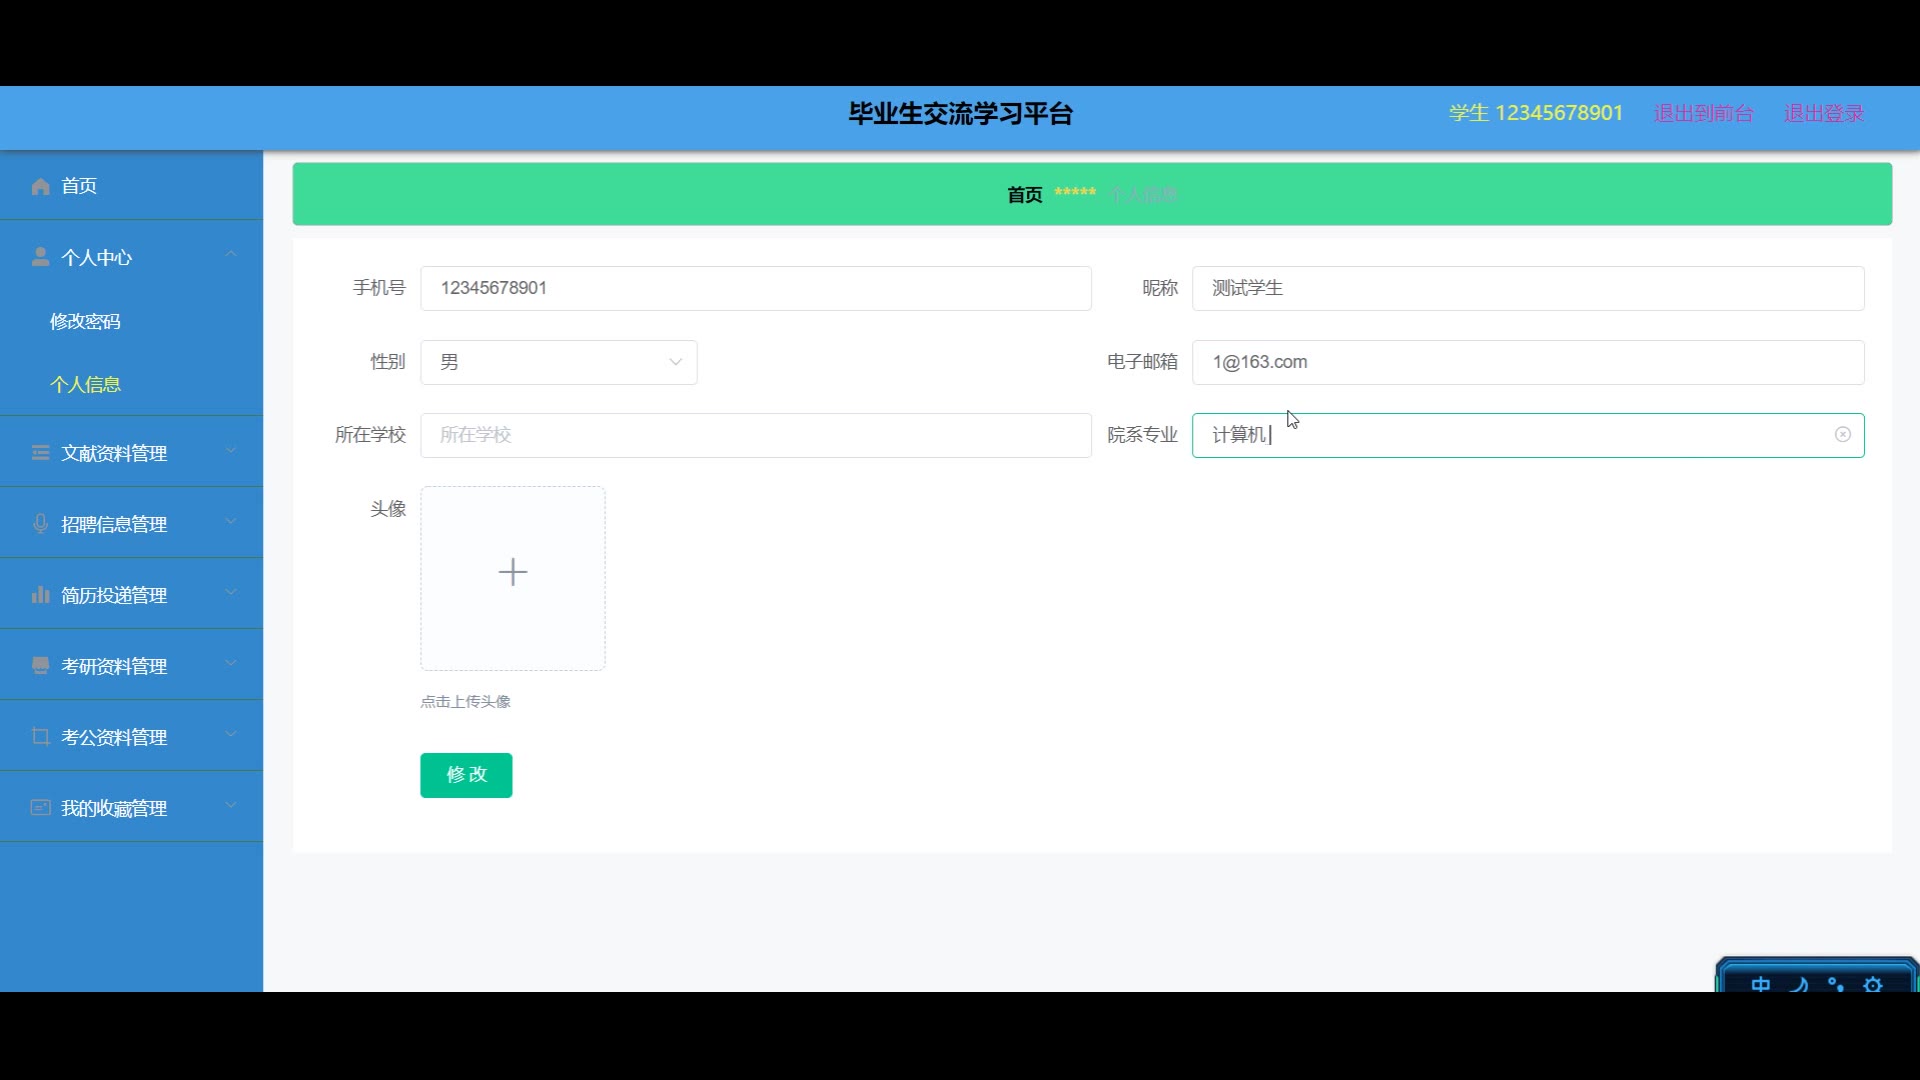Open the 性别 dropdown showing 男

(559, 362)
